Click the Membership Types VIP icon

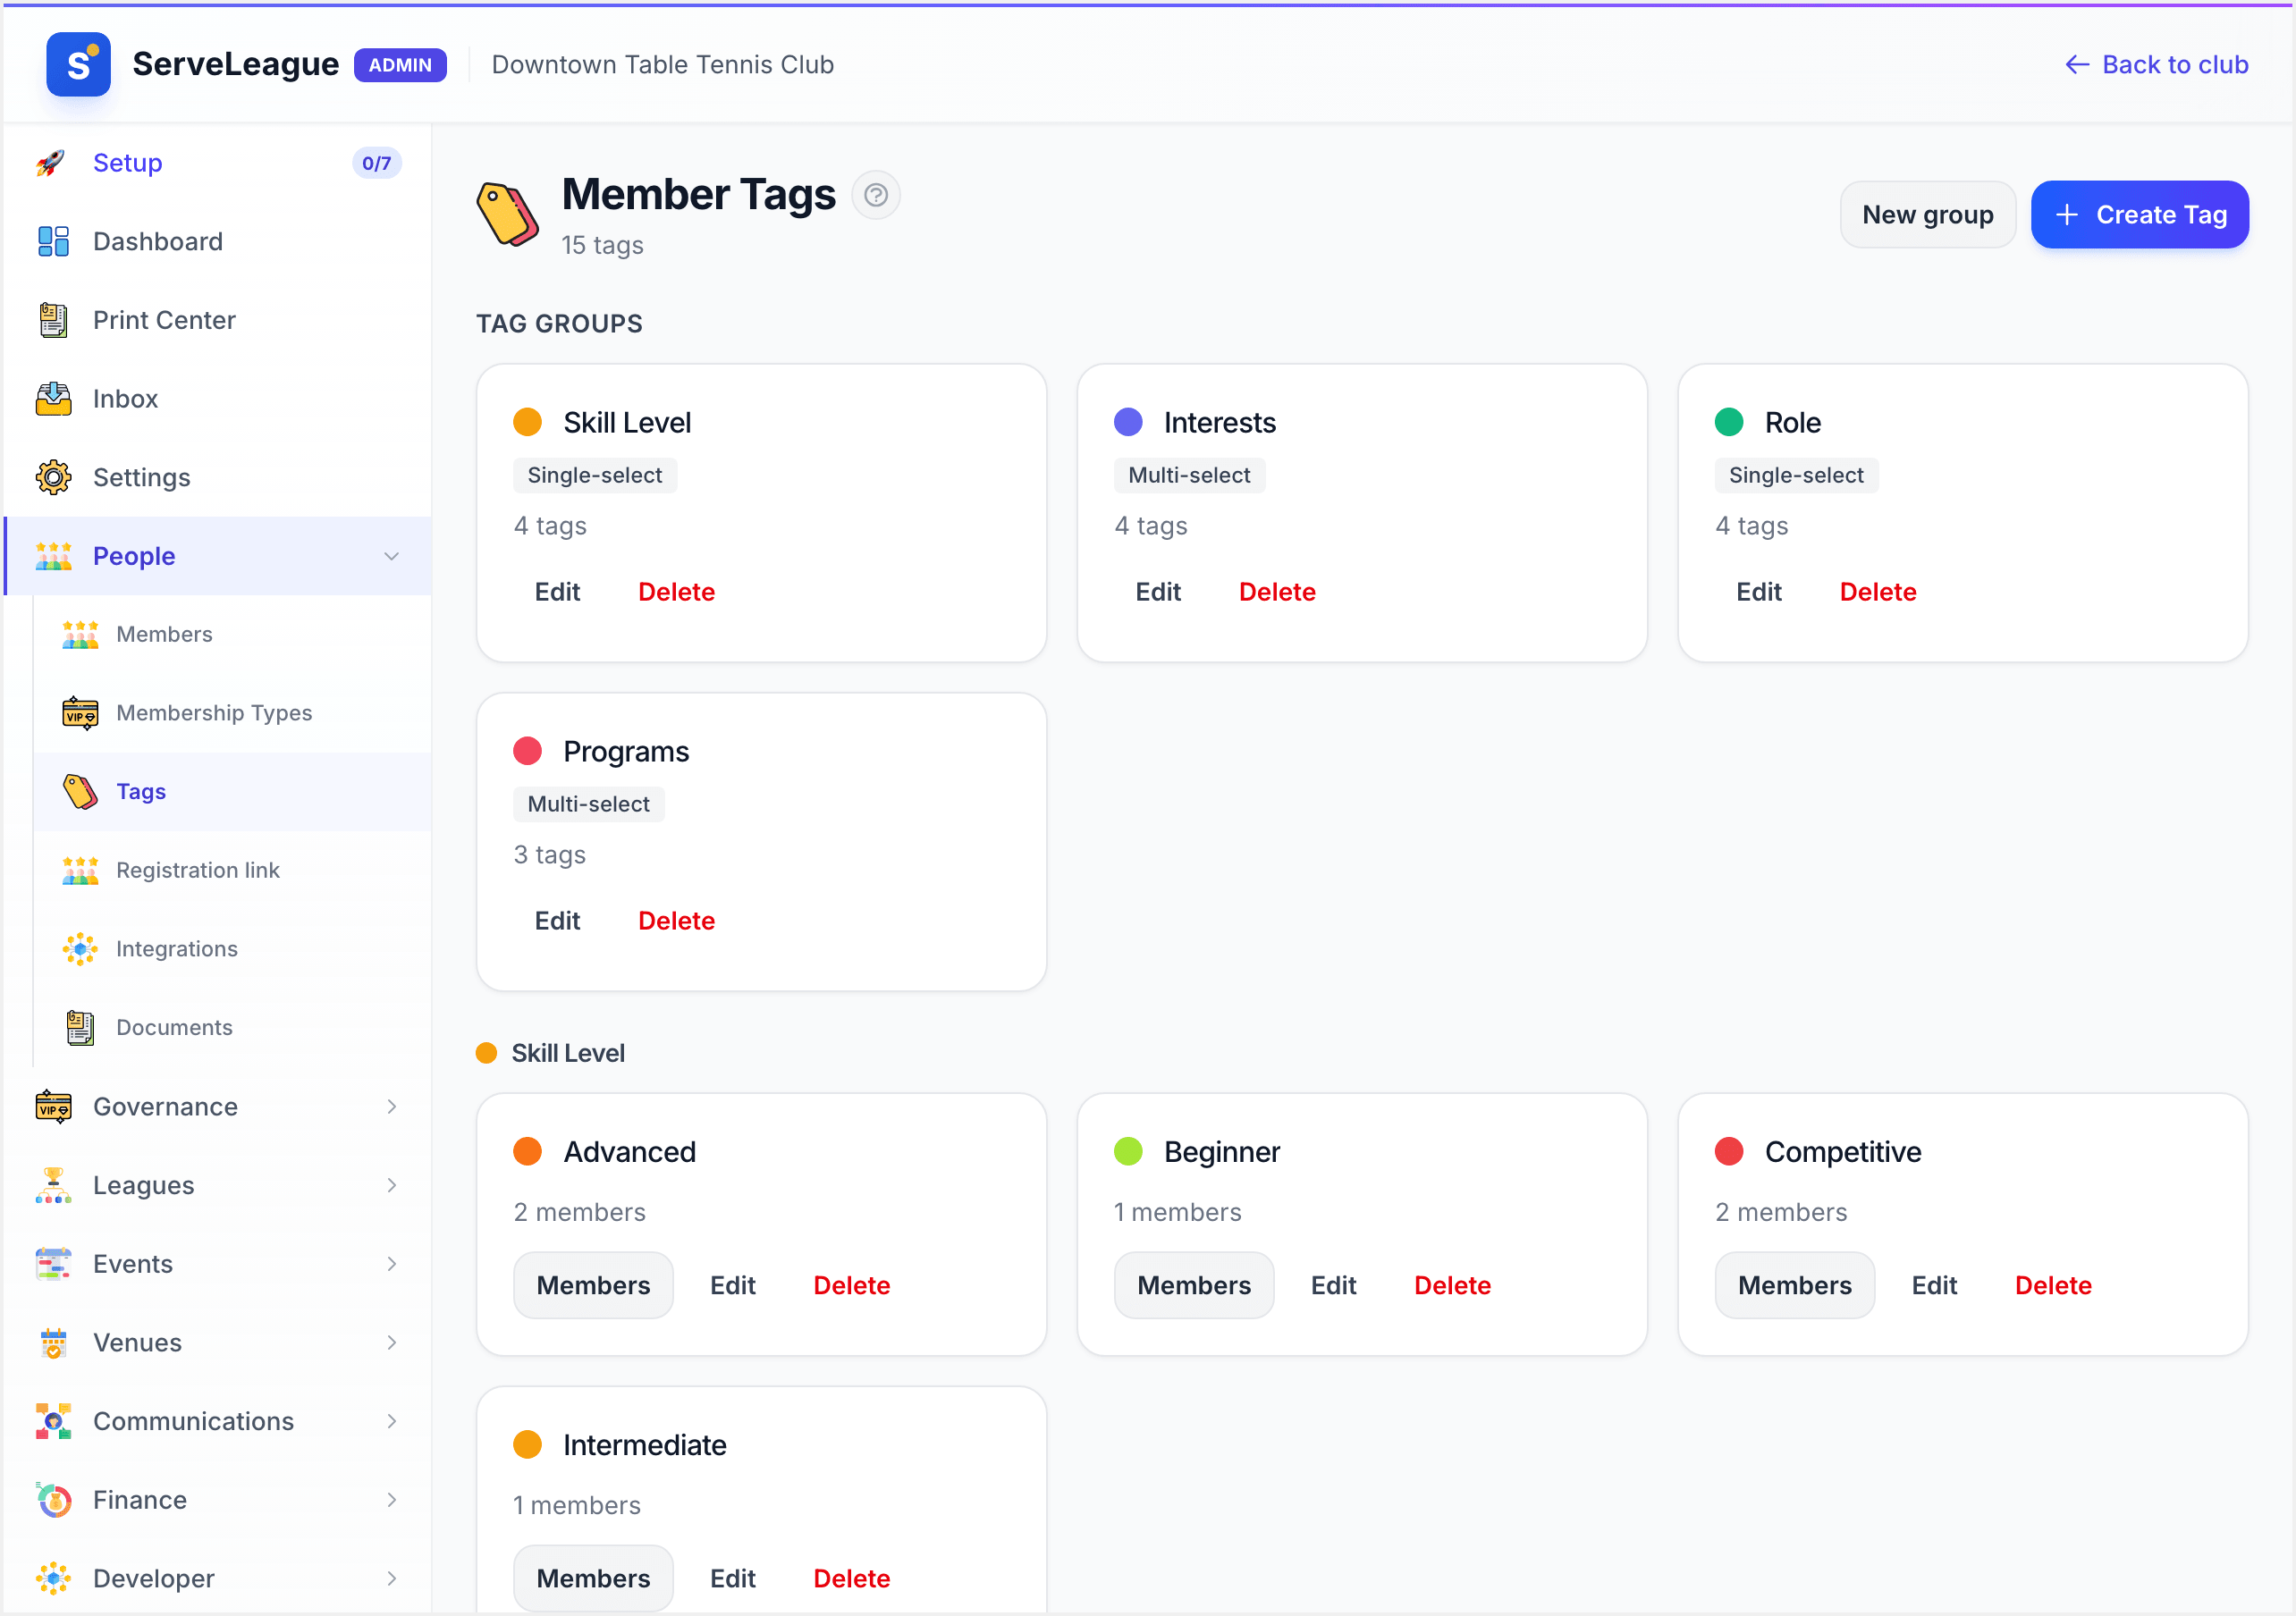tap(80, 713)
